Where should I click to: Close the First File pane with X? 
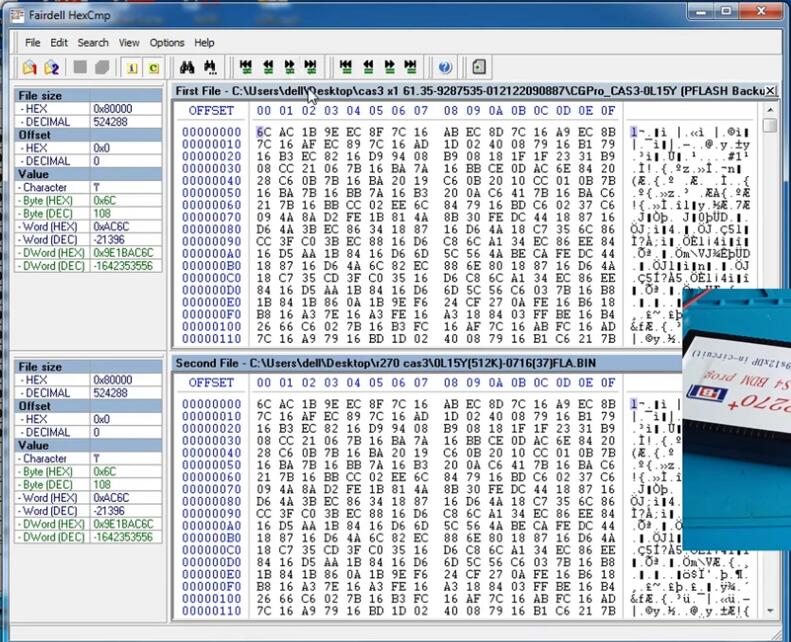770,91
